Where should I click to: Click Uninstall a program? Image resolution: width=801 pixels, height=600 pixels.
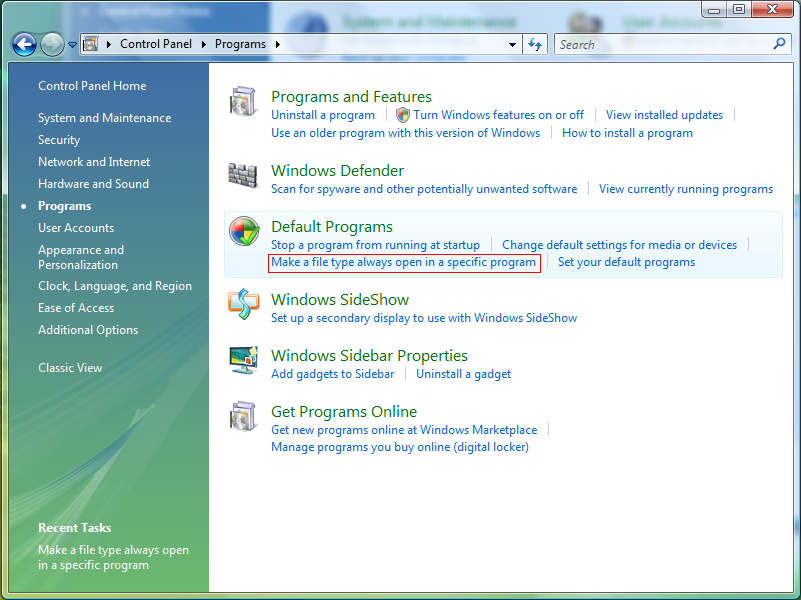click(x=323, y=115)
